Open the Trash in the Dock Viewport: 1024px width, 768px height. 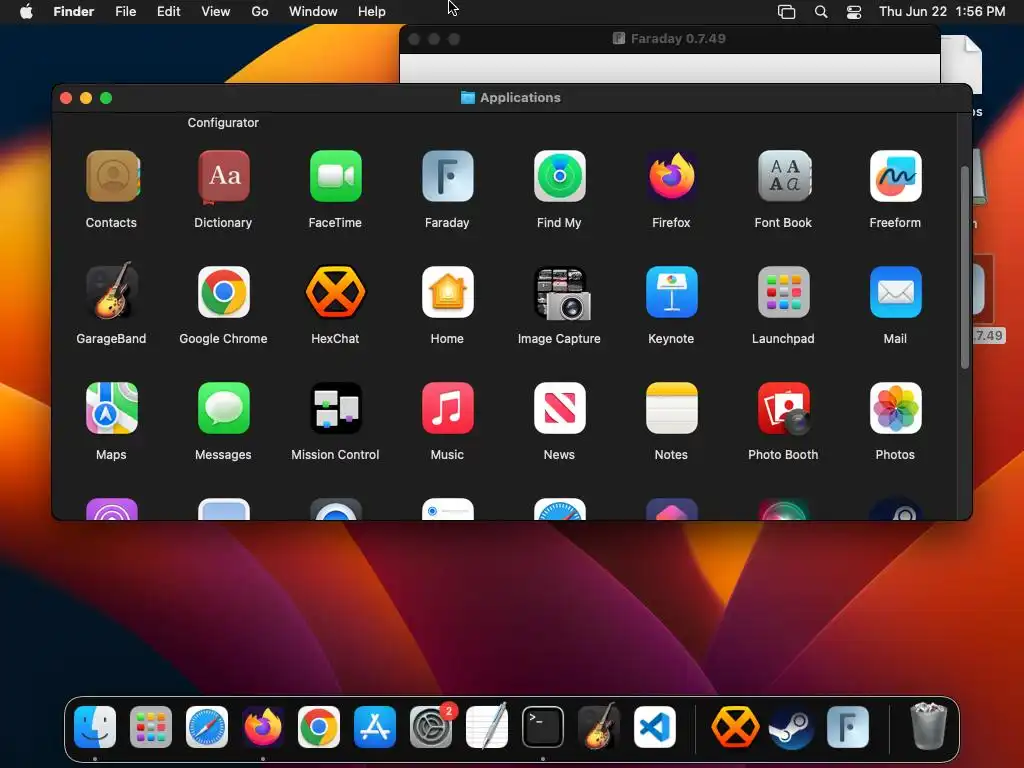pos(928,726)
